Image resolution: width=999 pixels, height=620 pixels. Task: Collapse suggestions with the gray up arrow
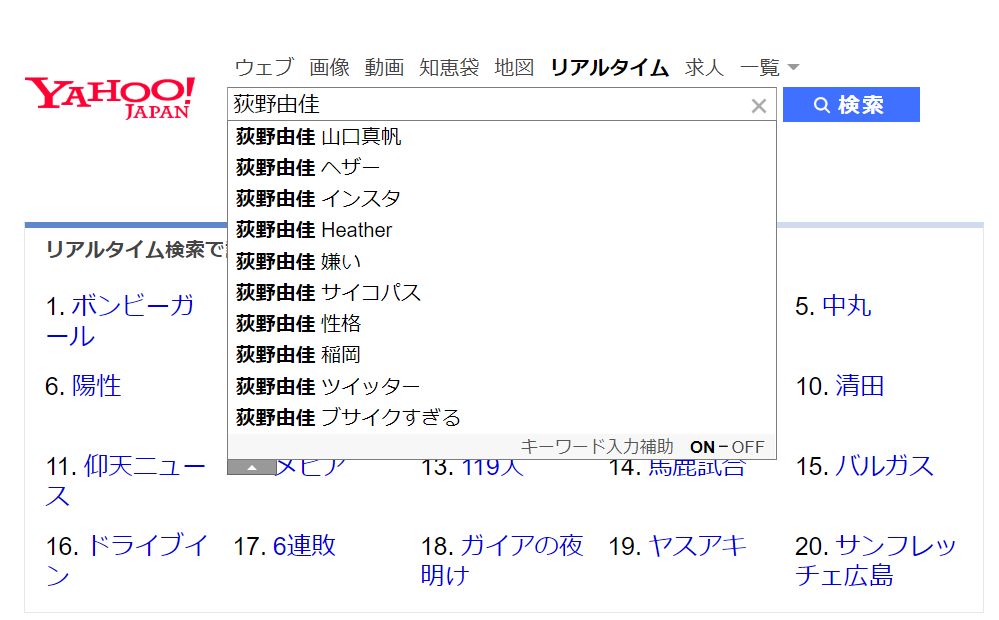252,468
